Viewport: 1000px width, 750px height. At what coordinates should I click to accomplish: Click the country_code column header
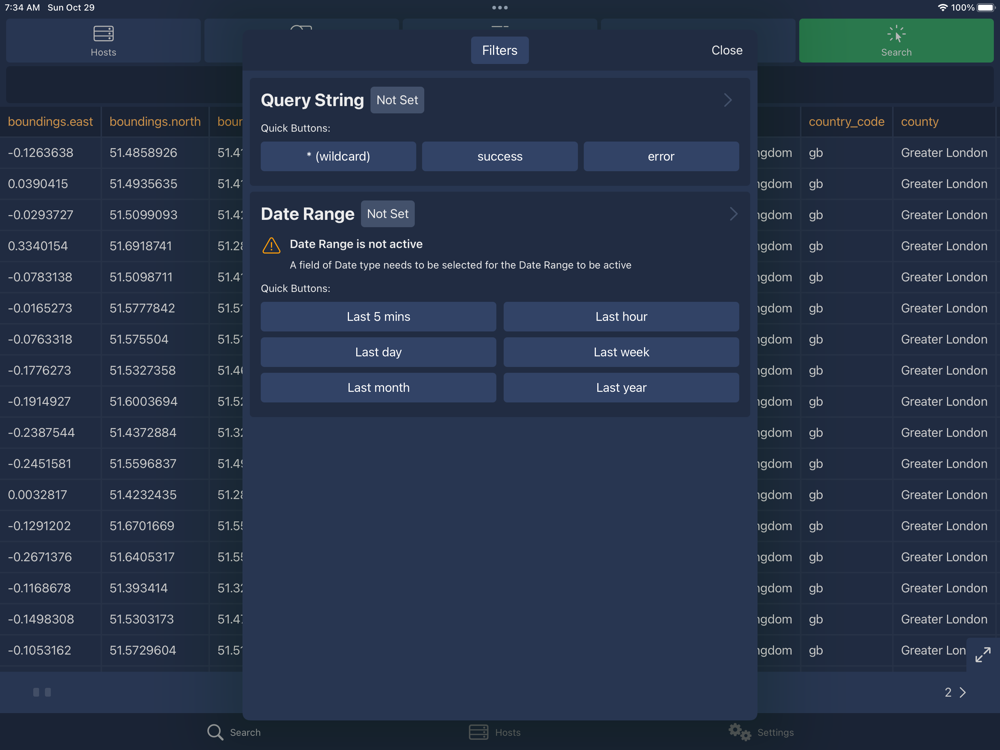click(x=846, y=122)
